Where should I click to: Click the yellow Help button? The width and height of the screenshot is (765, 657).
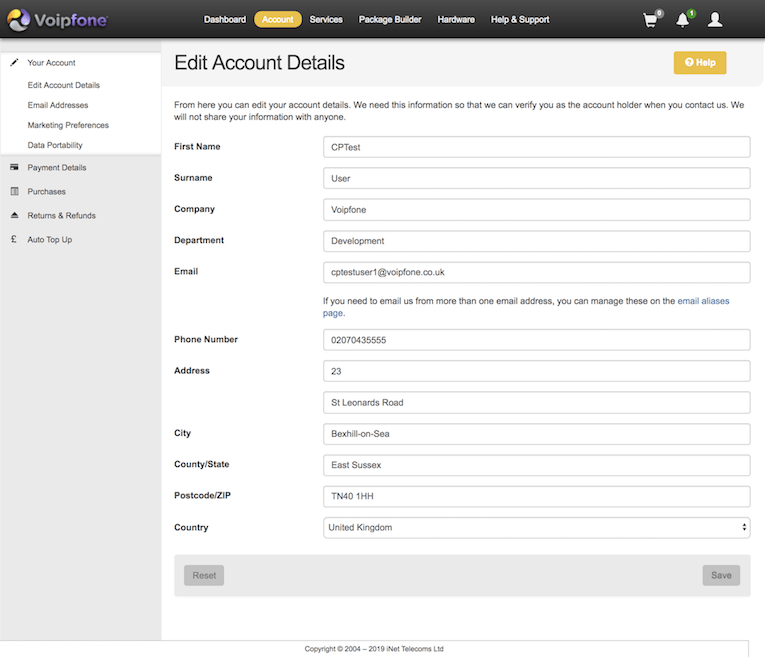tap(700, 62)
